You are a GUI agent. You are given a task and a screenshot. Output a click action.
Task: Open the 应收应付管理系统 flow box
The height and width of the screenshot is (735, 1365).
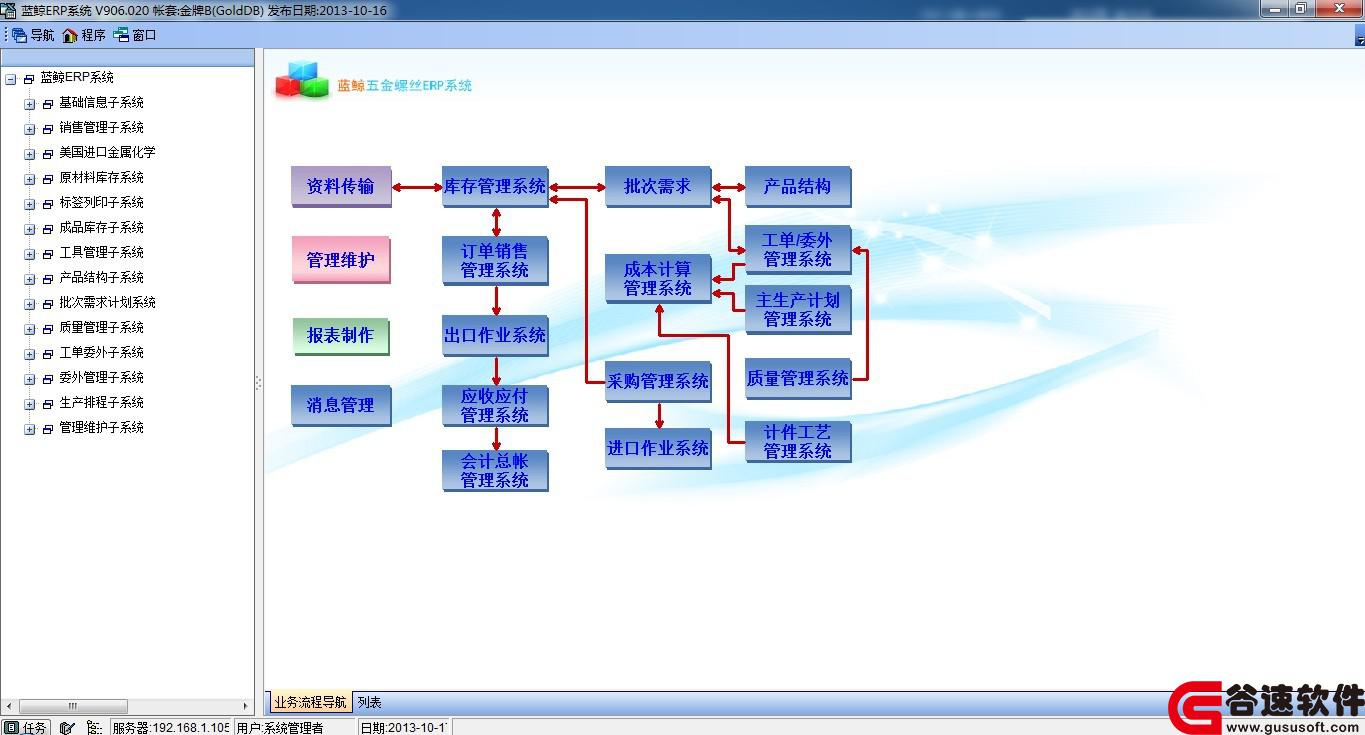point(495,406)
